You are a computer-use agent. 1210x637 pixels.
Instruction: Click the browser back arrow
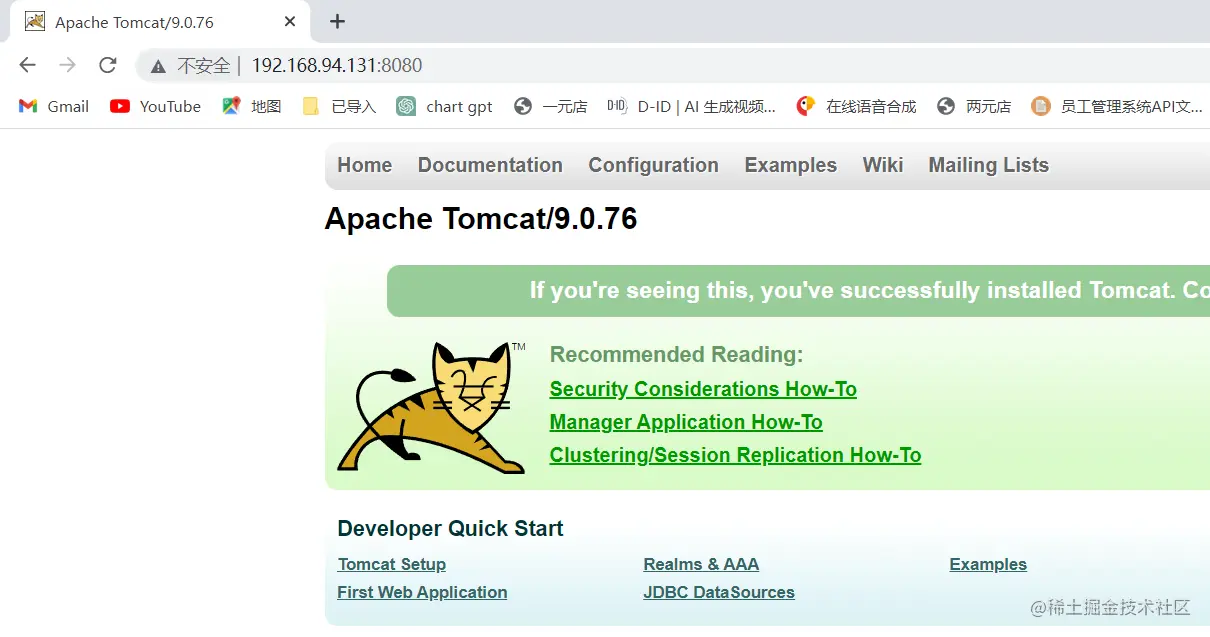27,65
